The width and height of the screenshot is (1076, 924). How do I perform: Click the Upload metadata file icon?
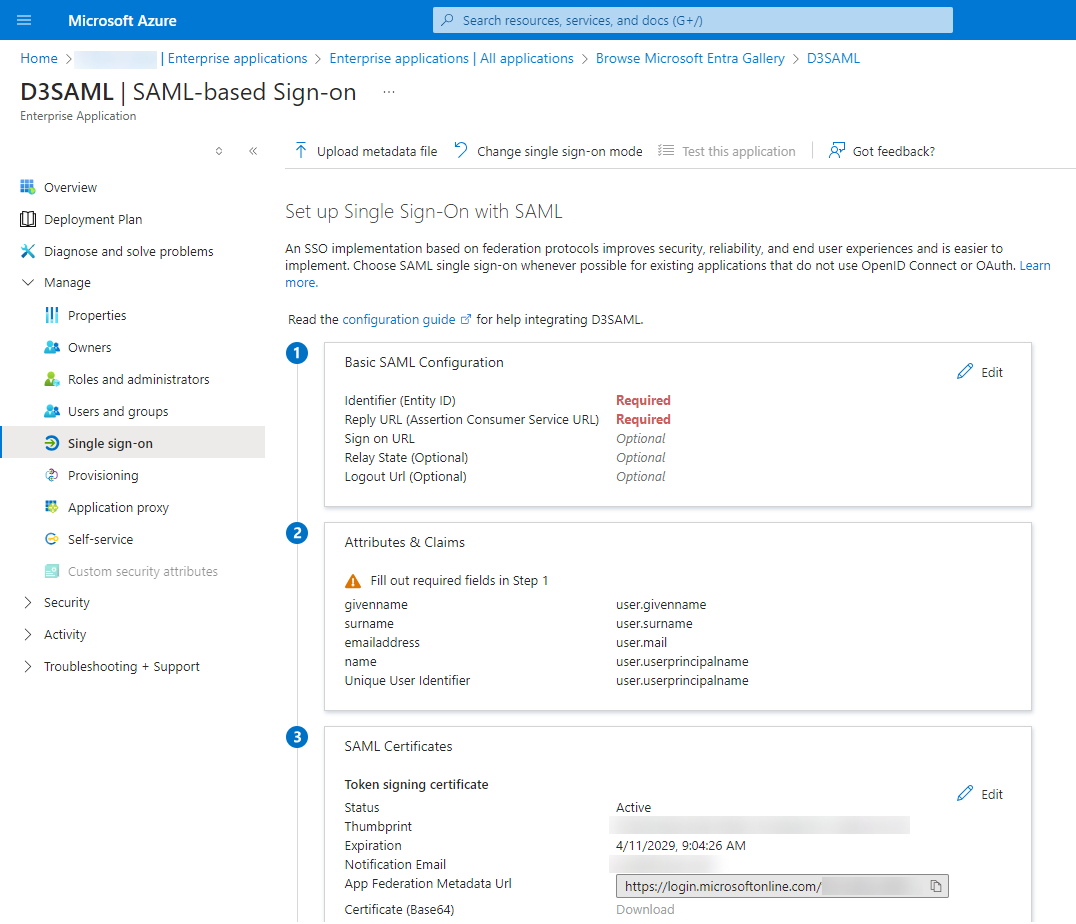click(x=301, y=151)
